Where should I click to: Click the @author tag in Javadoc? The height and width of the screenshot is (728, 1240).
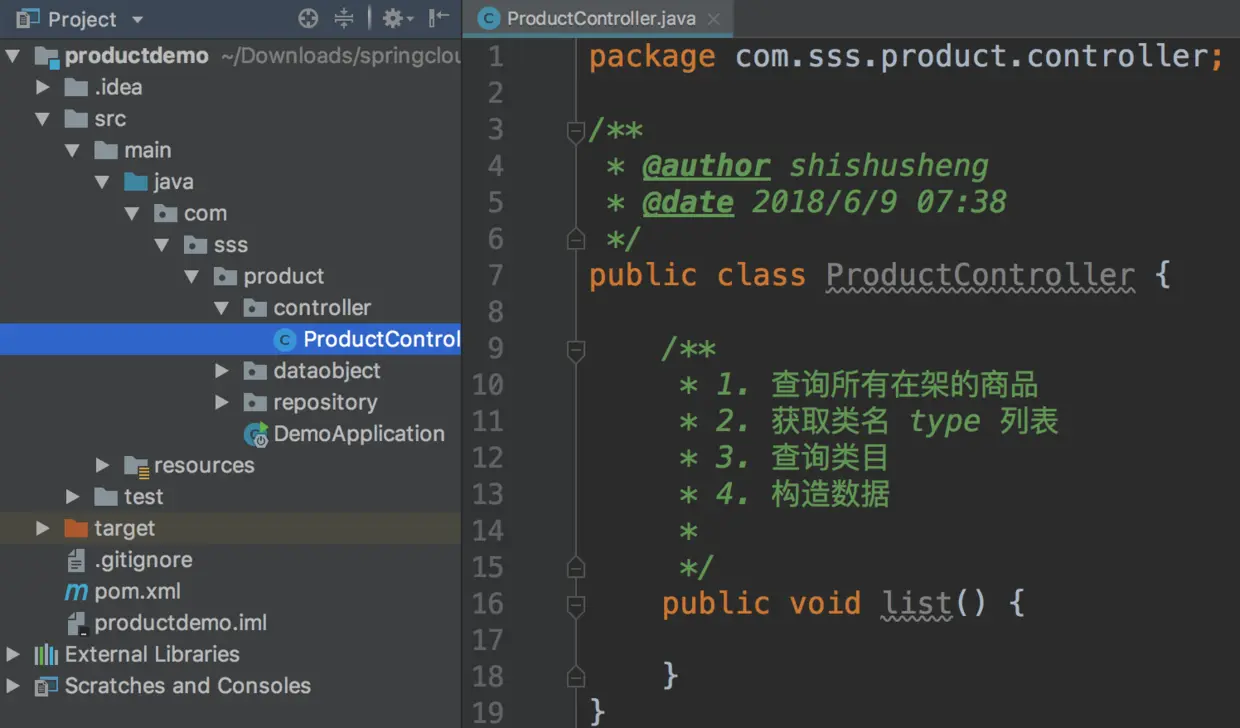[x=706, y=166]
